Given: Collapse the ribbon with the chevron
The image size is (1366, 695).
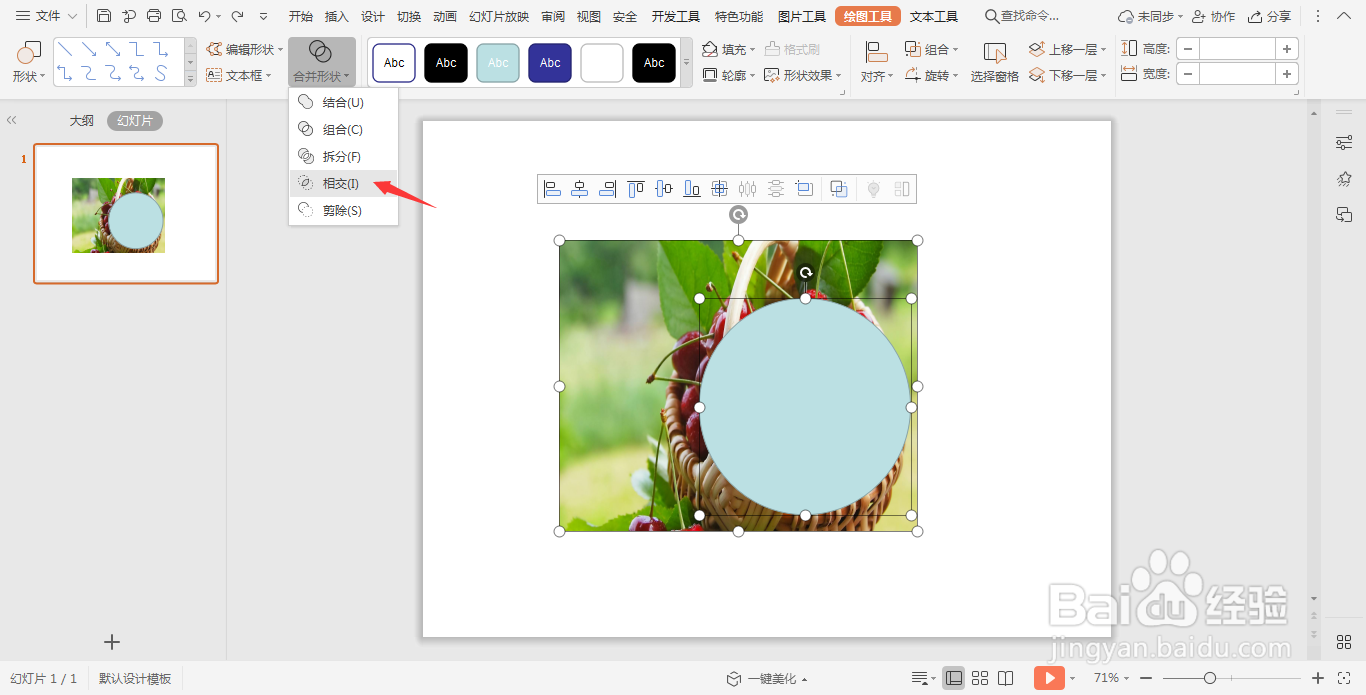Looking at the screenshot, I should pos(1346,16).
